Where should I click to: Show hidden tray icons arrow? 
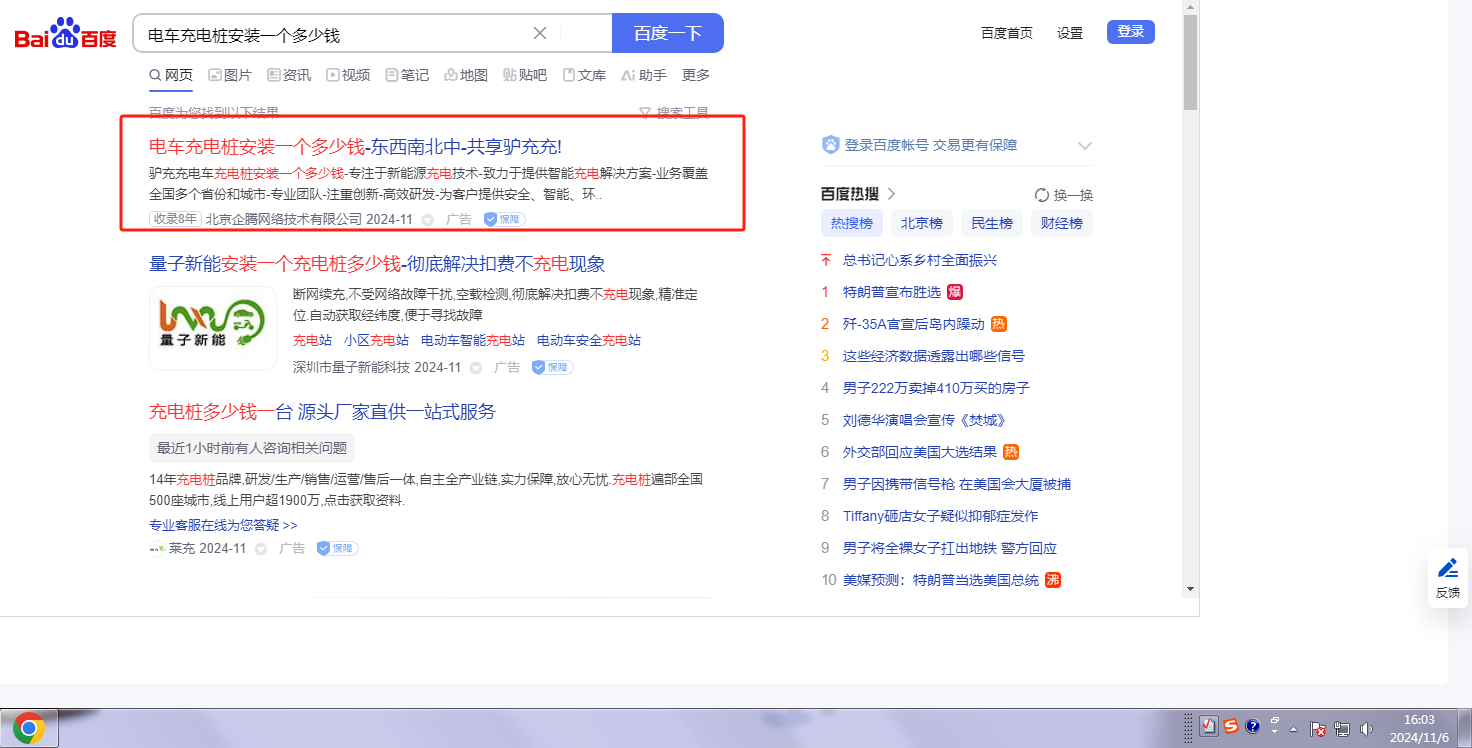click(1294, 729)
